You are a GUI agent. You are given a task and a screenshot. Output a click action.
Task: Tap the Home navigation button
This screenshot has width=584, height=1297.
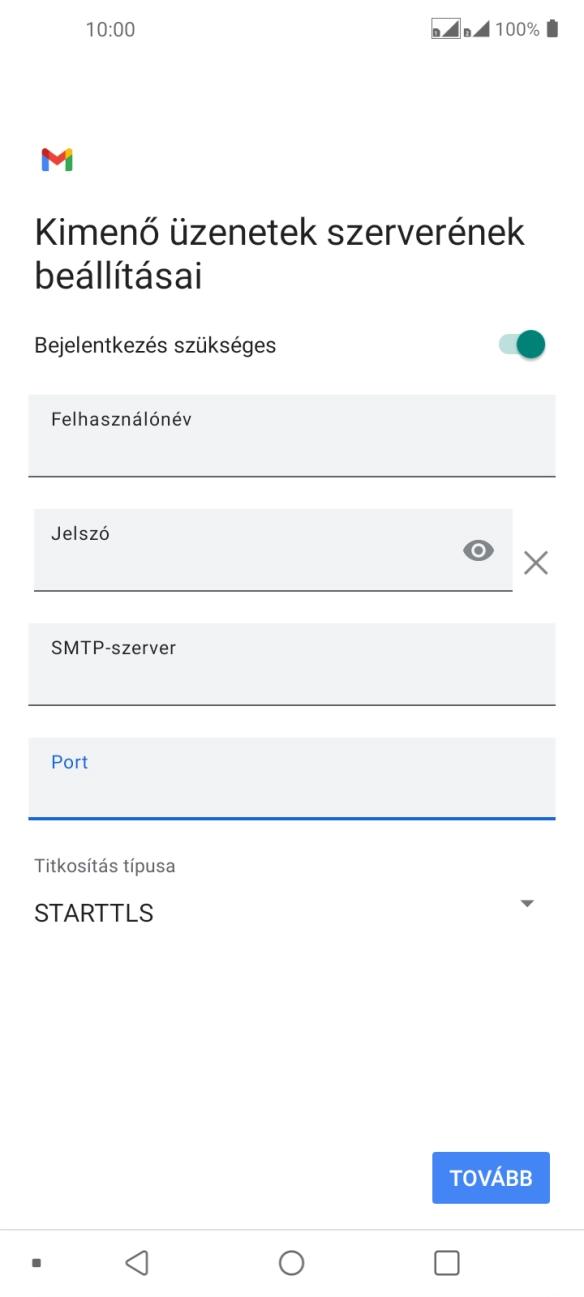point(291,1263)
